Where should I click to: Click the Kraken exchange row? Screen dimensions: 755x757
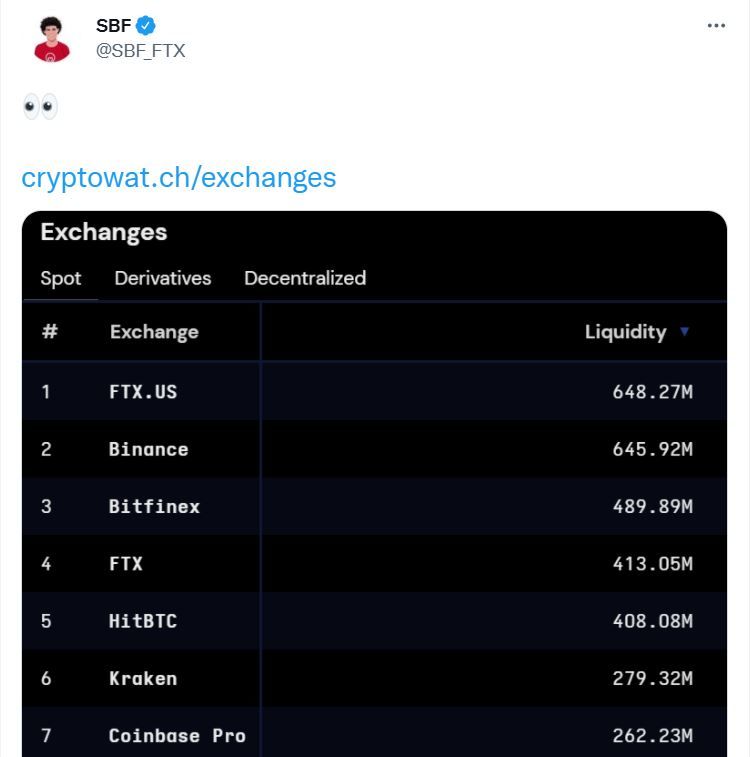143,678
